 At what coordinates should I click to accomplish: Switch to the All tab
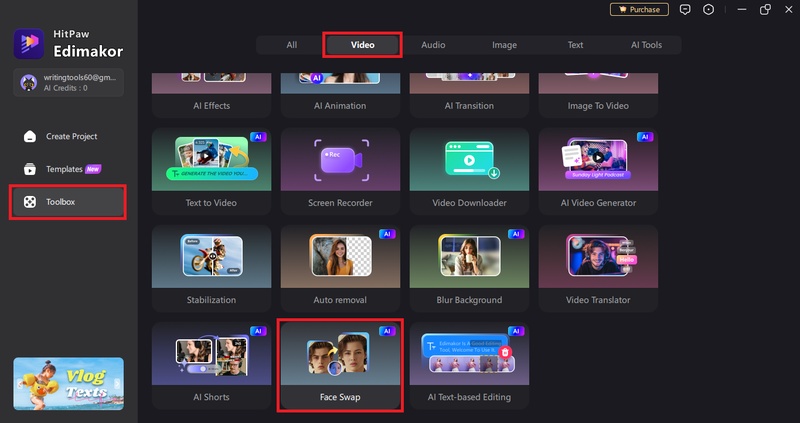291,45
